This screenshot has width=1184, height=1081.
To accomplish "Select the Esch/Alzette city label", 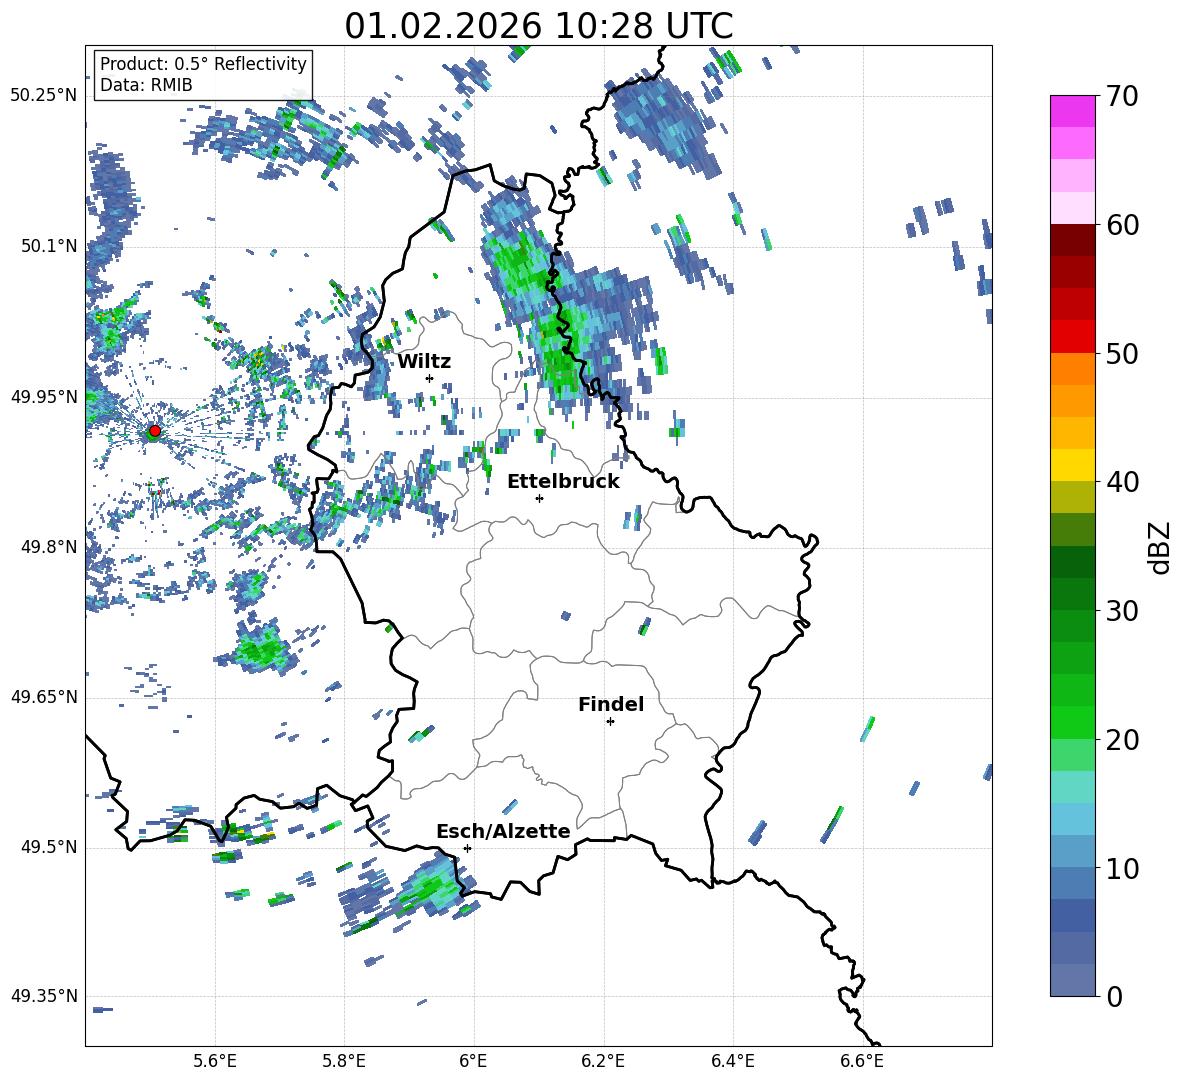I will tap(503, 831).
